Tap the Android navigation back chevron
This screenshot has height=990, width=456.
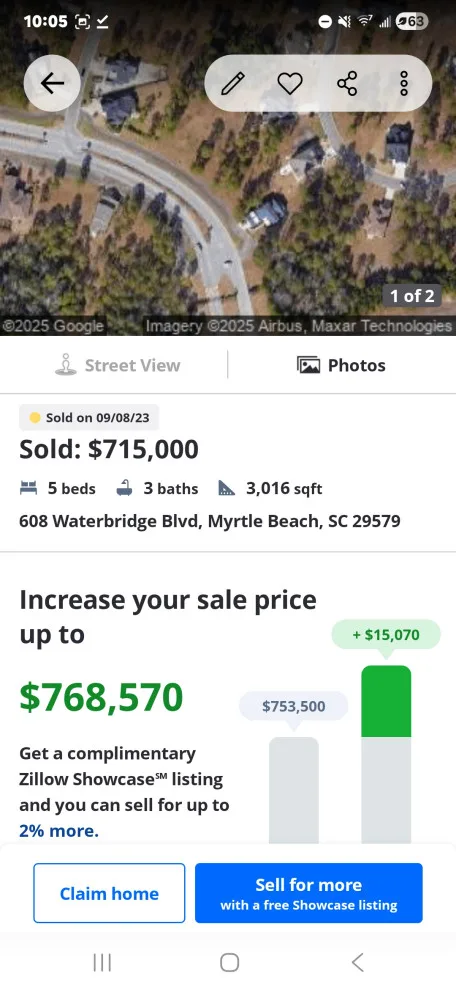[357, 962]
